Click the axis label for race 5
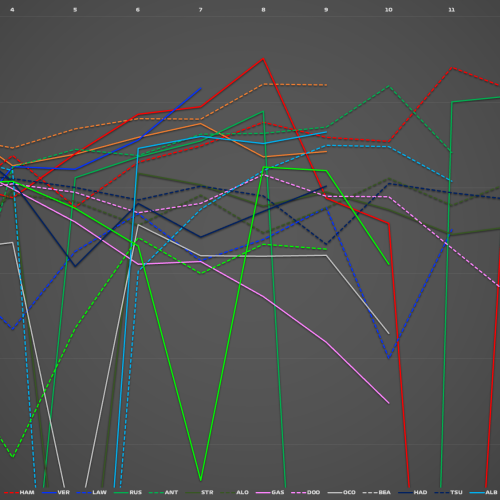500x500 pixels. pos(75,10)
